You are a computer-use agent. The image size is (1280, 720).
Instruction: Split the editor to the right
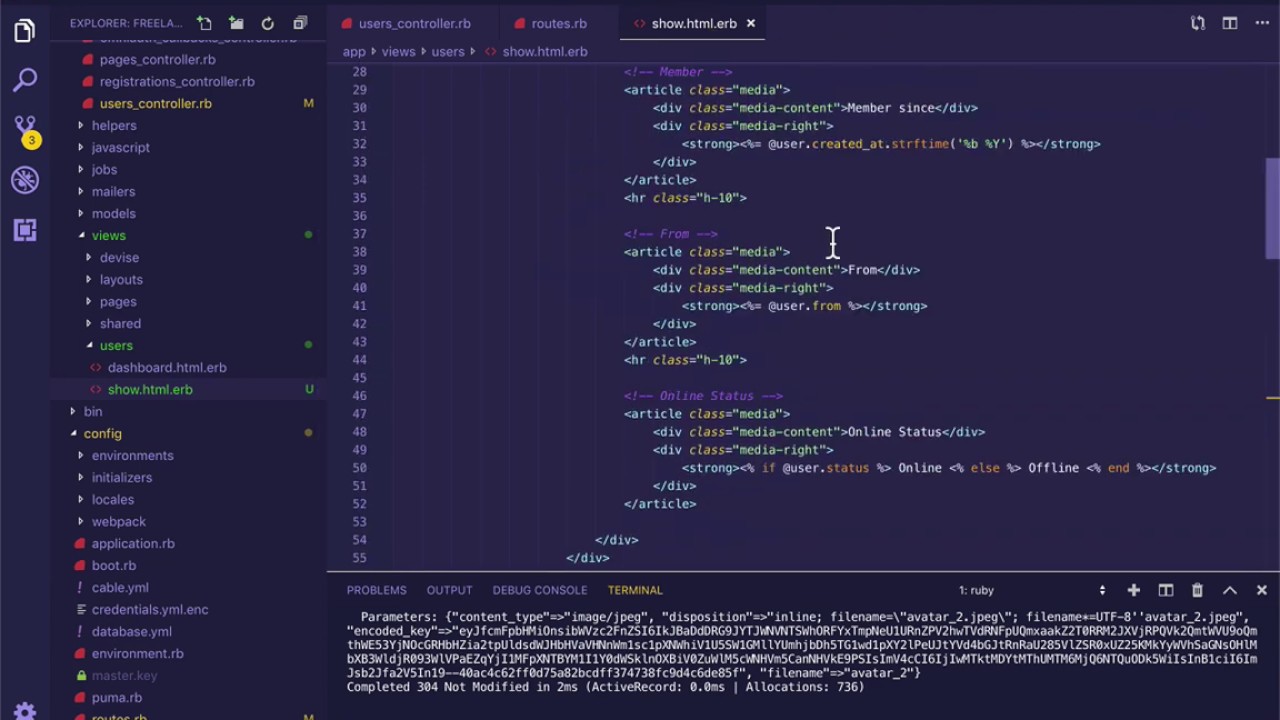click(x=1230, y=23)
